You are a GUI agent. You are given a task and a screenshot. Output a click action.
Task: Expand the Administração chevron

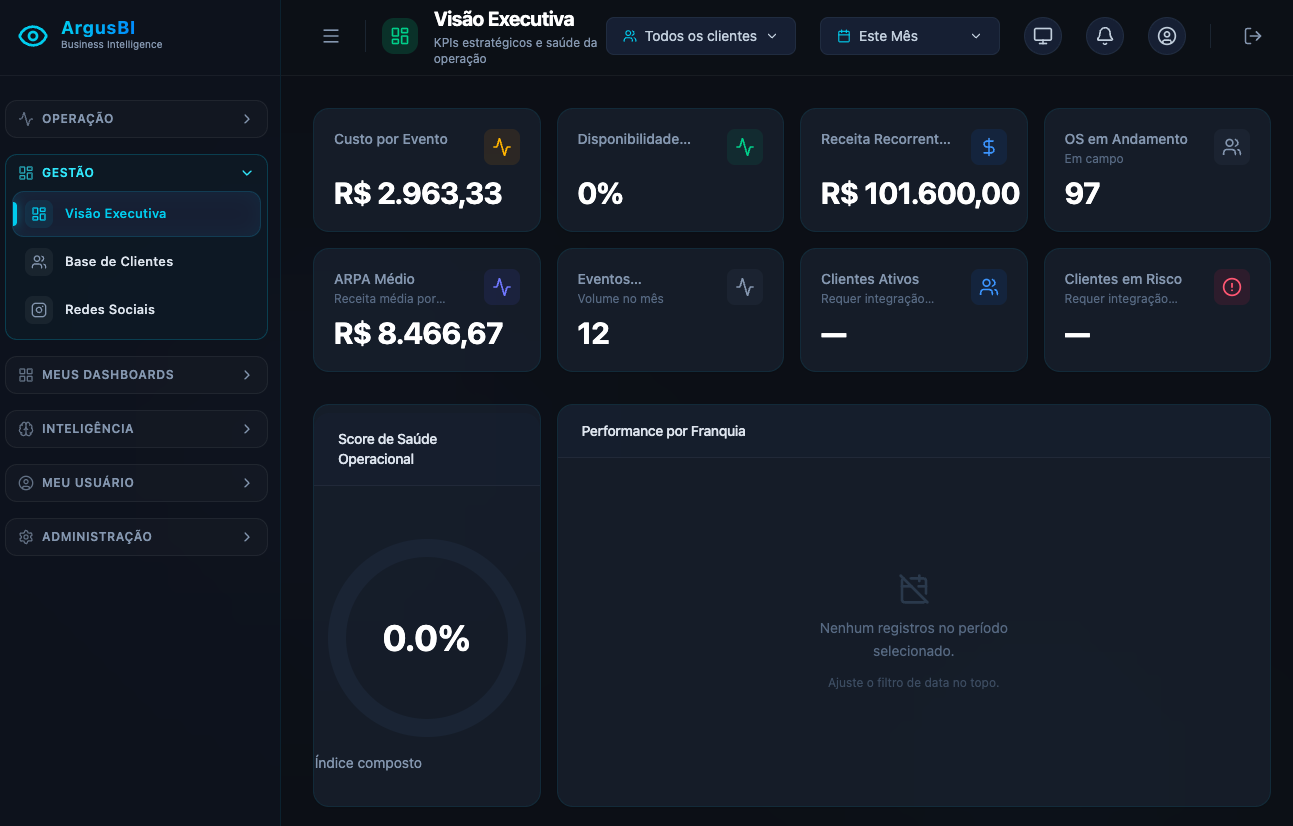(x=247, y=537)
